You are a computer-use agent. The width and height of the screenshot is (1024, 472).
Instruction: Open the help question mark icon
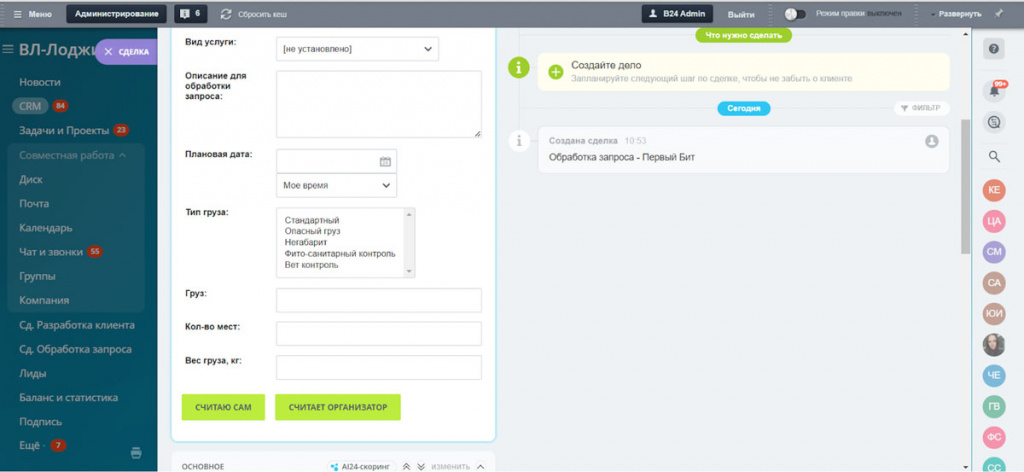click(x=994, y=48)
